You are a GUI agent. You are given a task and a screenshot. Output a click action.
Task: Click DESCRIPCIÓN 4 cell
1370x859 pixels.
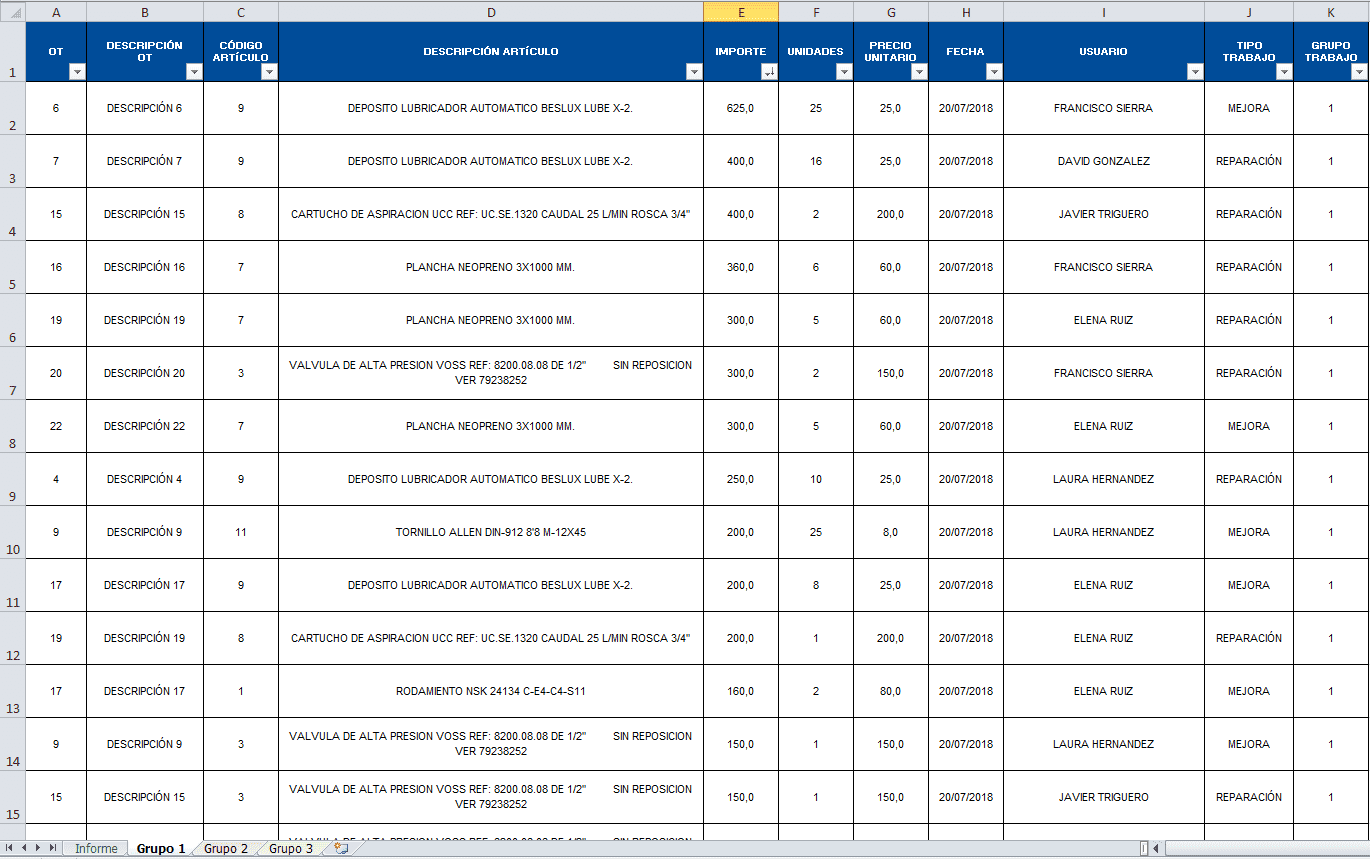click(x=145, y=479)
